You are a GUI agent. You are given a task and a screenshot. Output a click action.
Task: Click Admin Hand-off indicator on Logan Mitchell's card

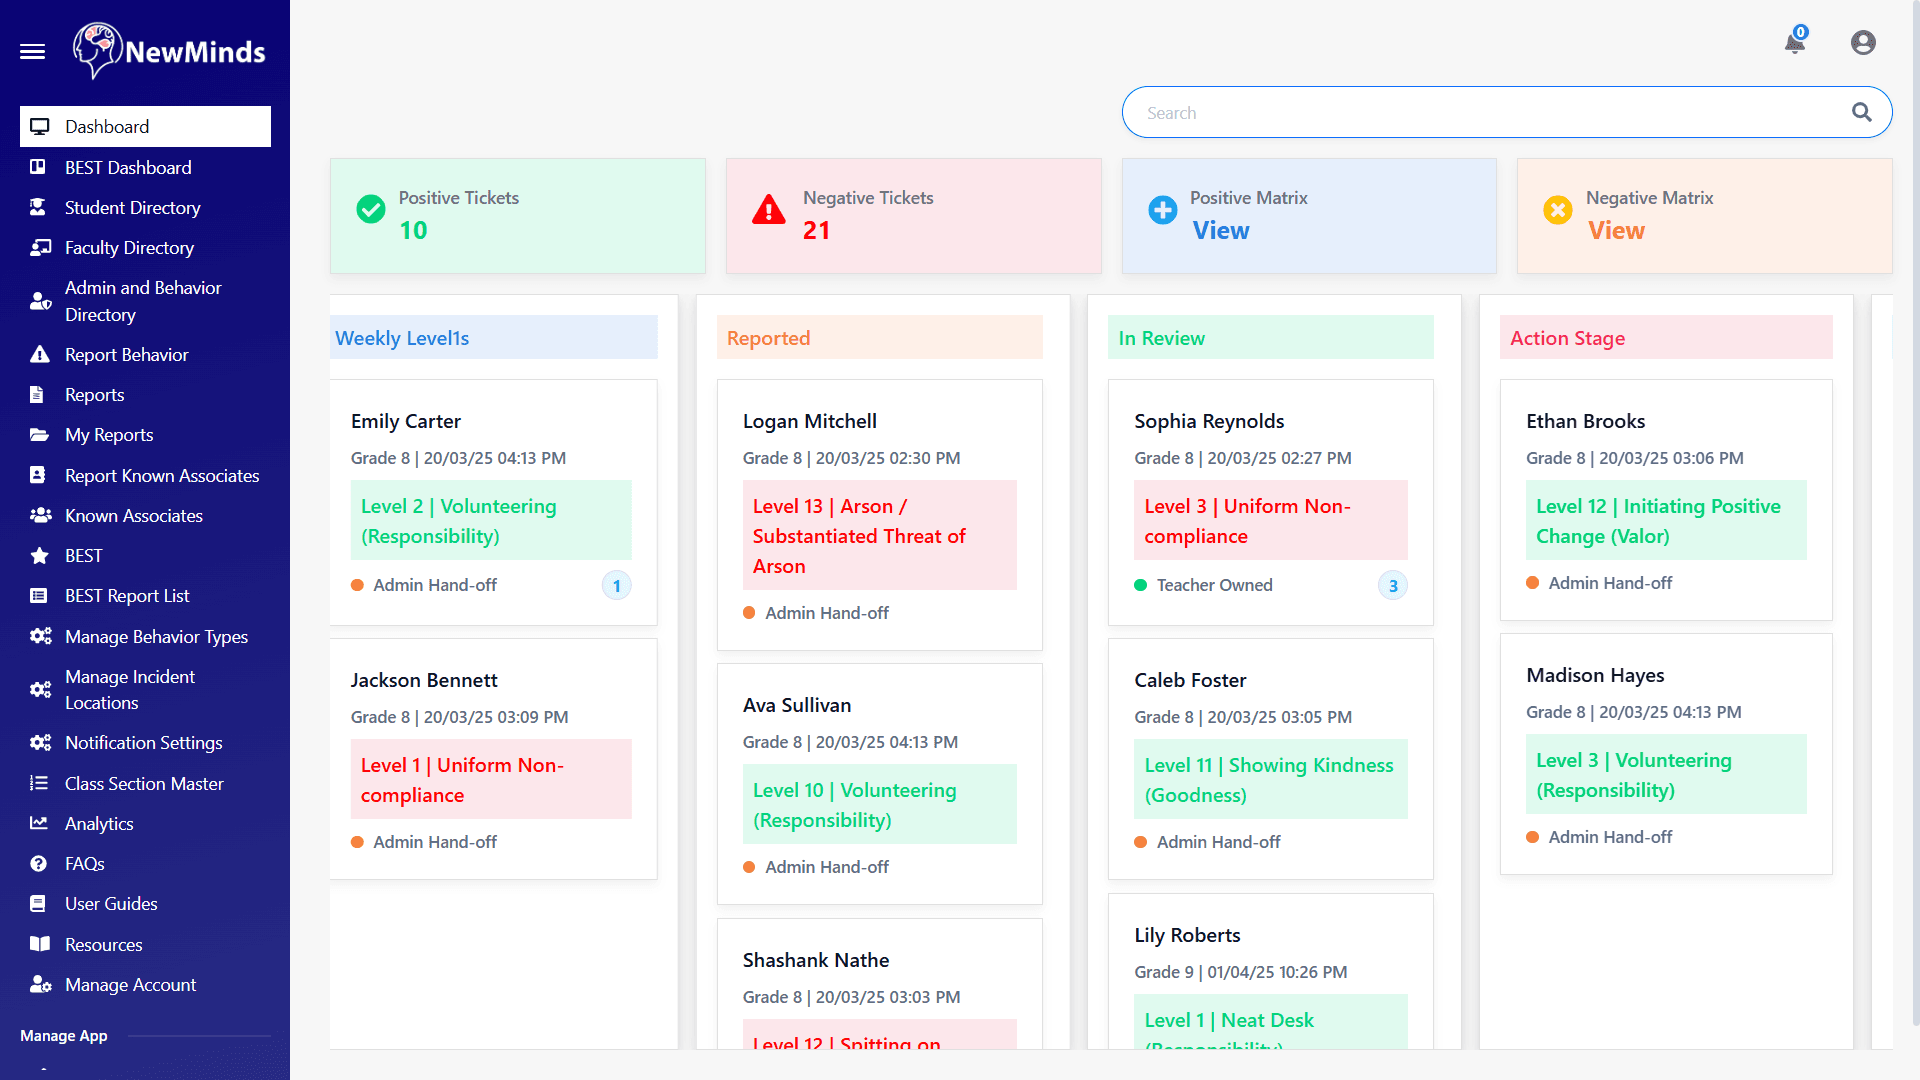pyautogui.click(x=749, y=613)
